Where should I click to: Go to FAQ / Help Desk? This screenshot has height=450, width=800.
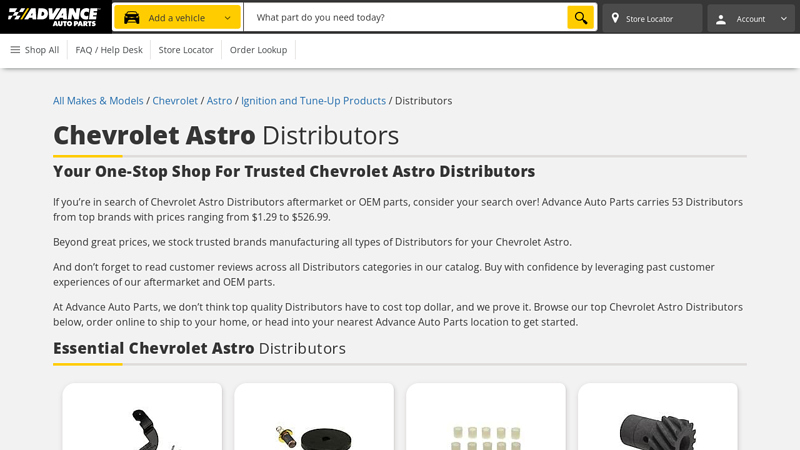pos(109,50)
